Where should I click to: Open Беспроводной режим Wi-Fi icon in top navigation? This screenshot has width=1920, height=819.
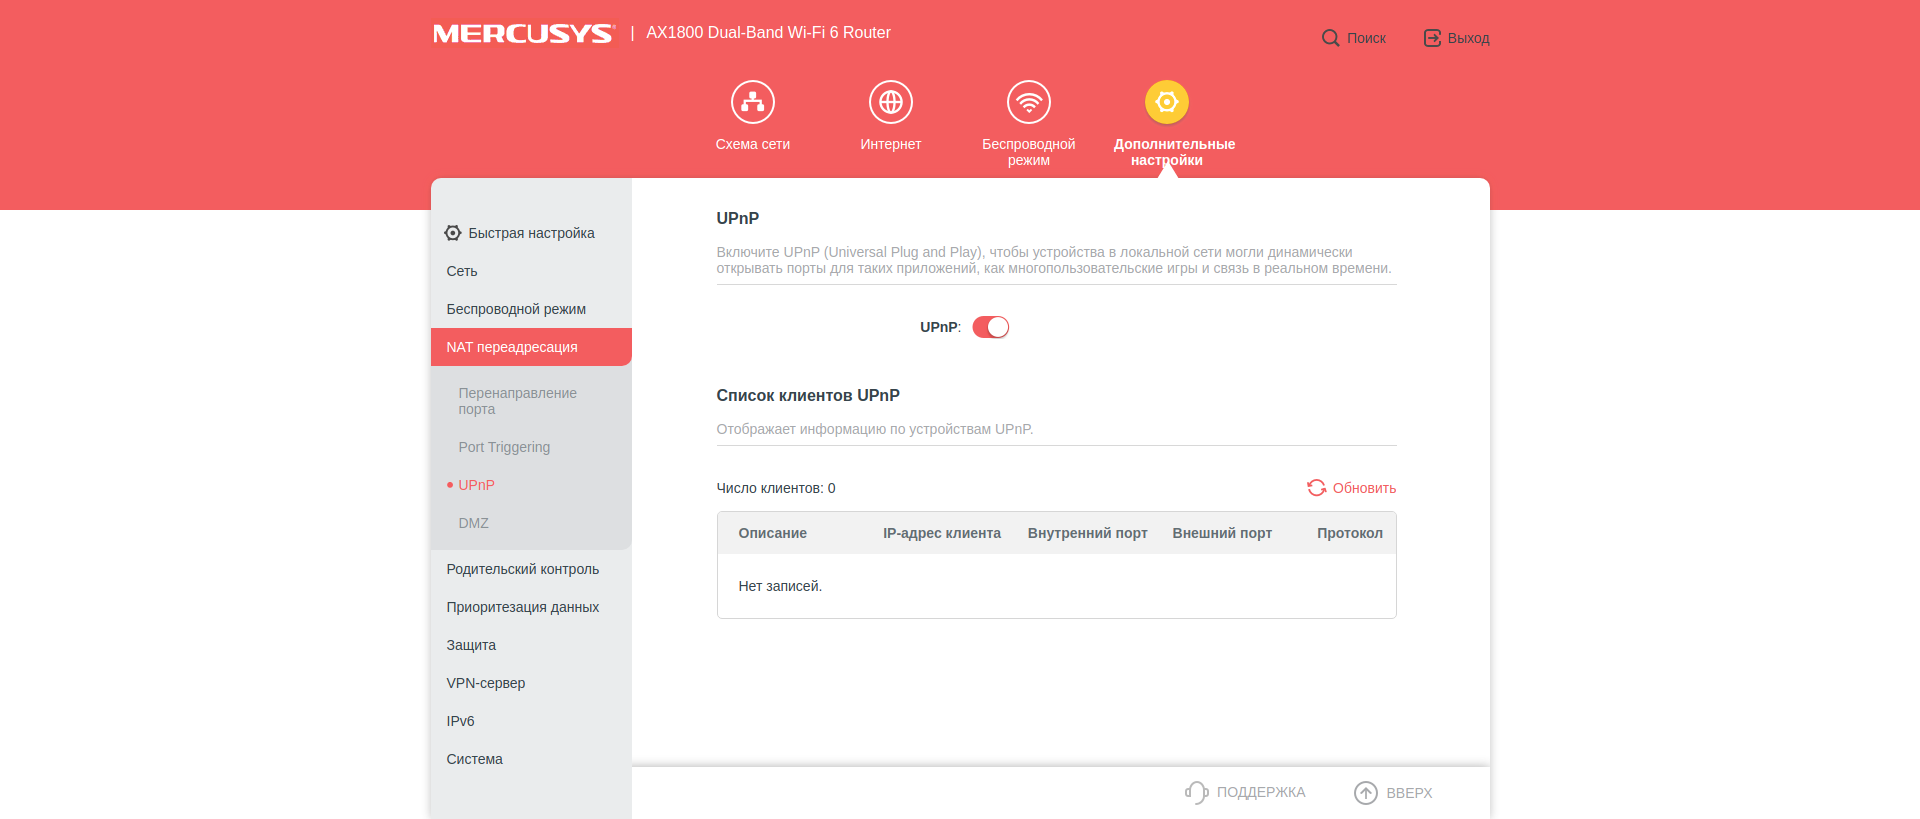1028,102
